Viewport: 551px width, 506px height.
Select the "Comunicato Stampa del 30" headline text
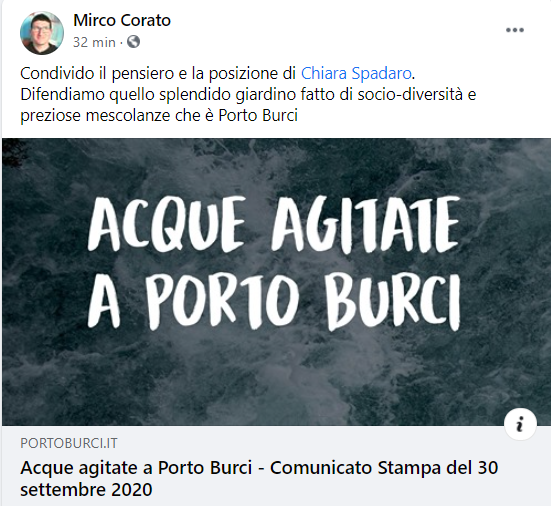pyautogui.click(x=384, y=468)
